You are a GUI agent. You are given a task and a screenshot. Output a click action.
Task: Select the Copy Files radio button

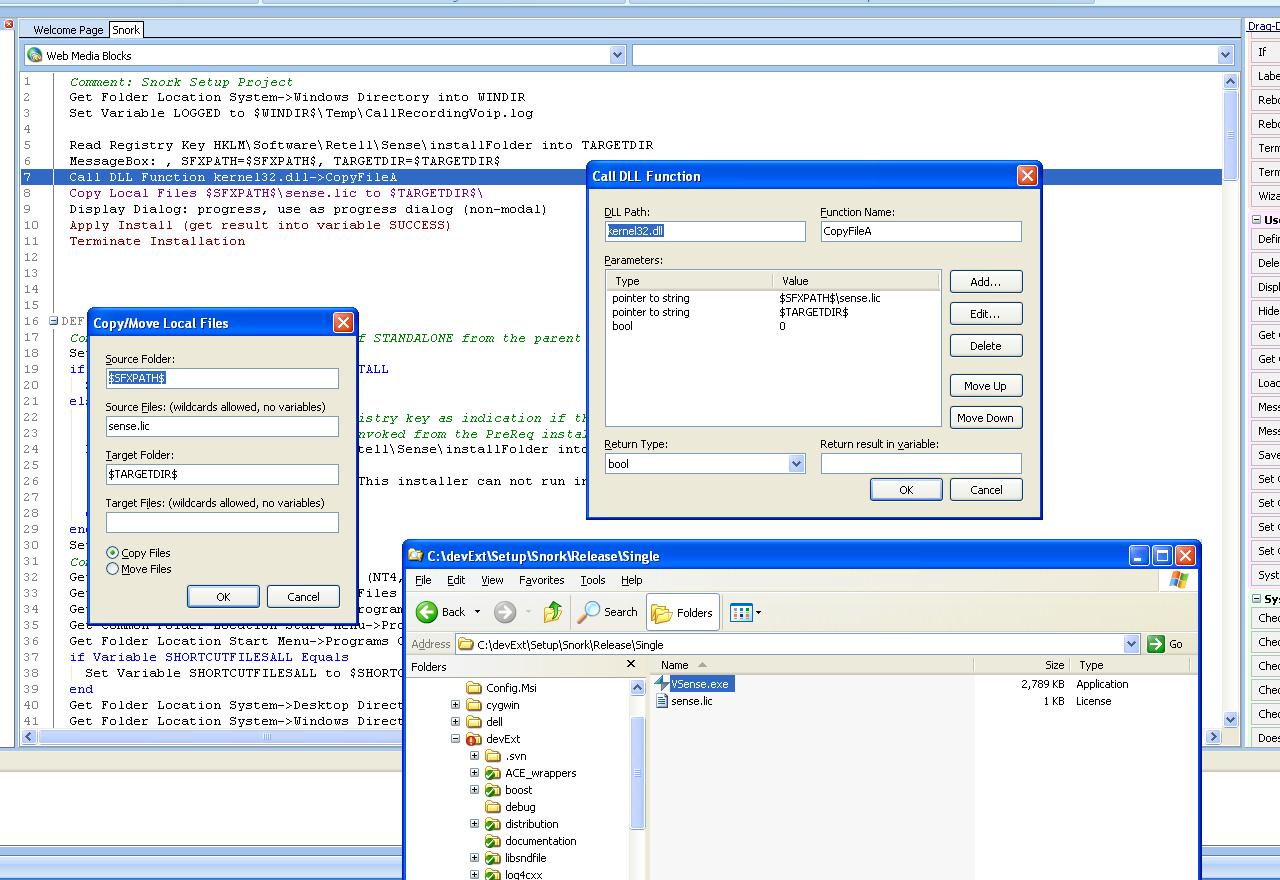point(113,553)
